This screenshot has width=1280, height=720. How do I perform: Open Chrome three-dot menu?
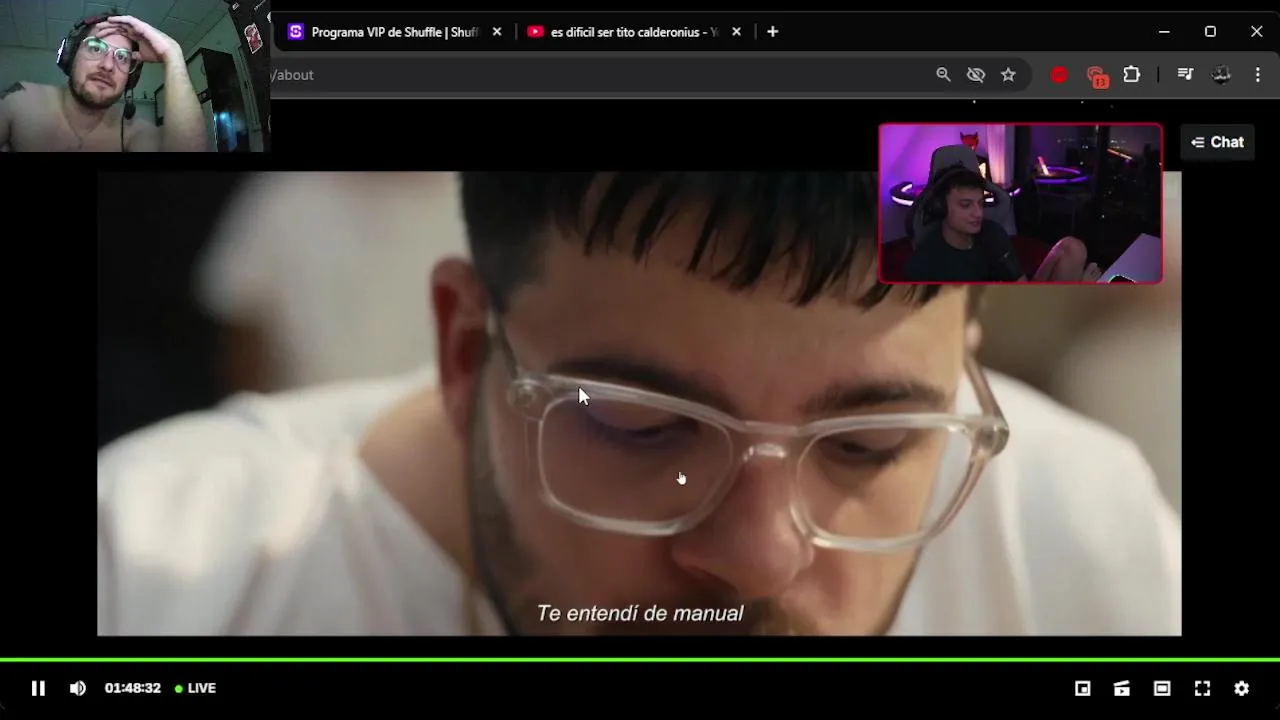coord(1258,75)
